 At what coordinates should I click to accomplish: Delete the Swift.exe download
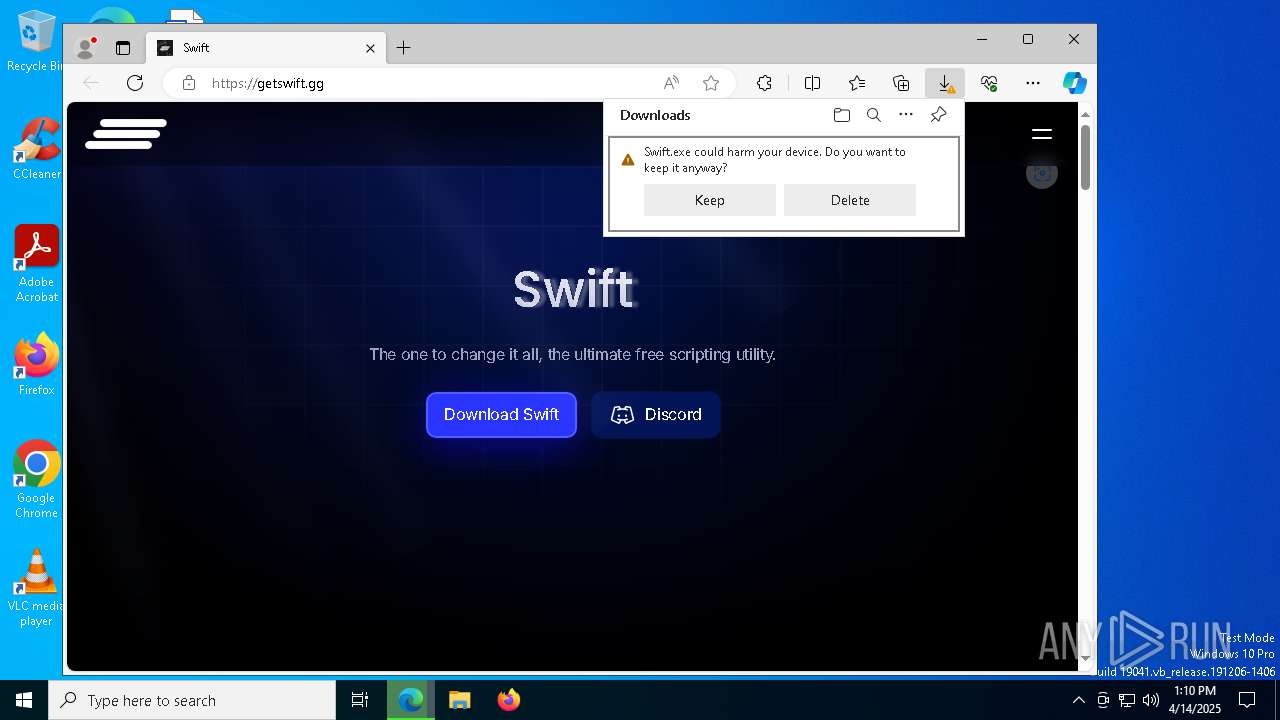[x=850, y=200]
